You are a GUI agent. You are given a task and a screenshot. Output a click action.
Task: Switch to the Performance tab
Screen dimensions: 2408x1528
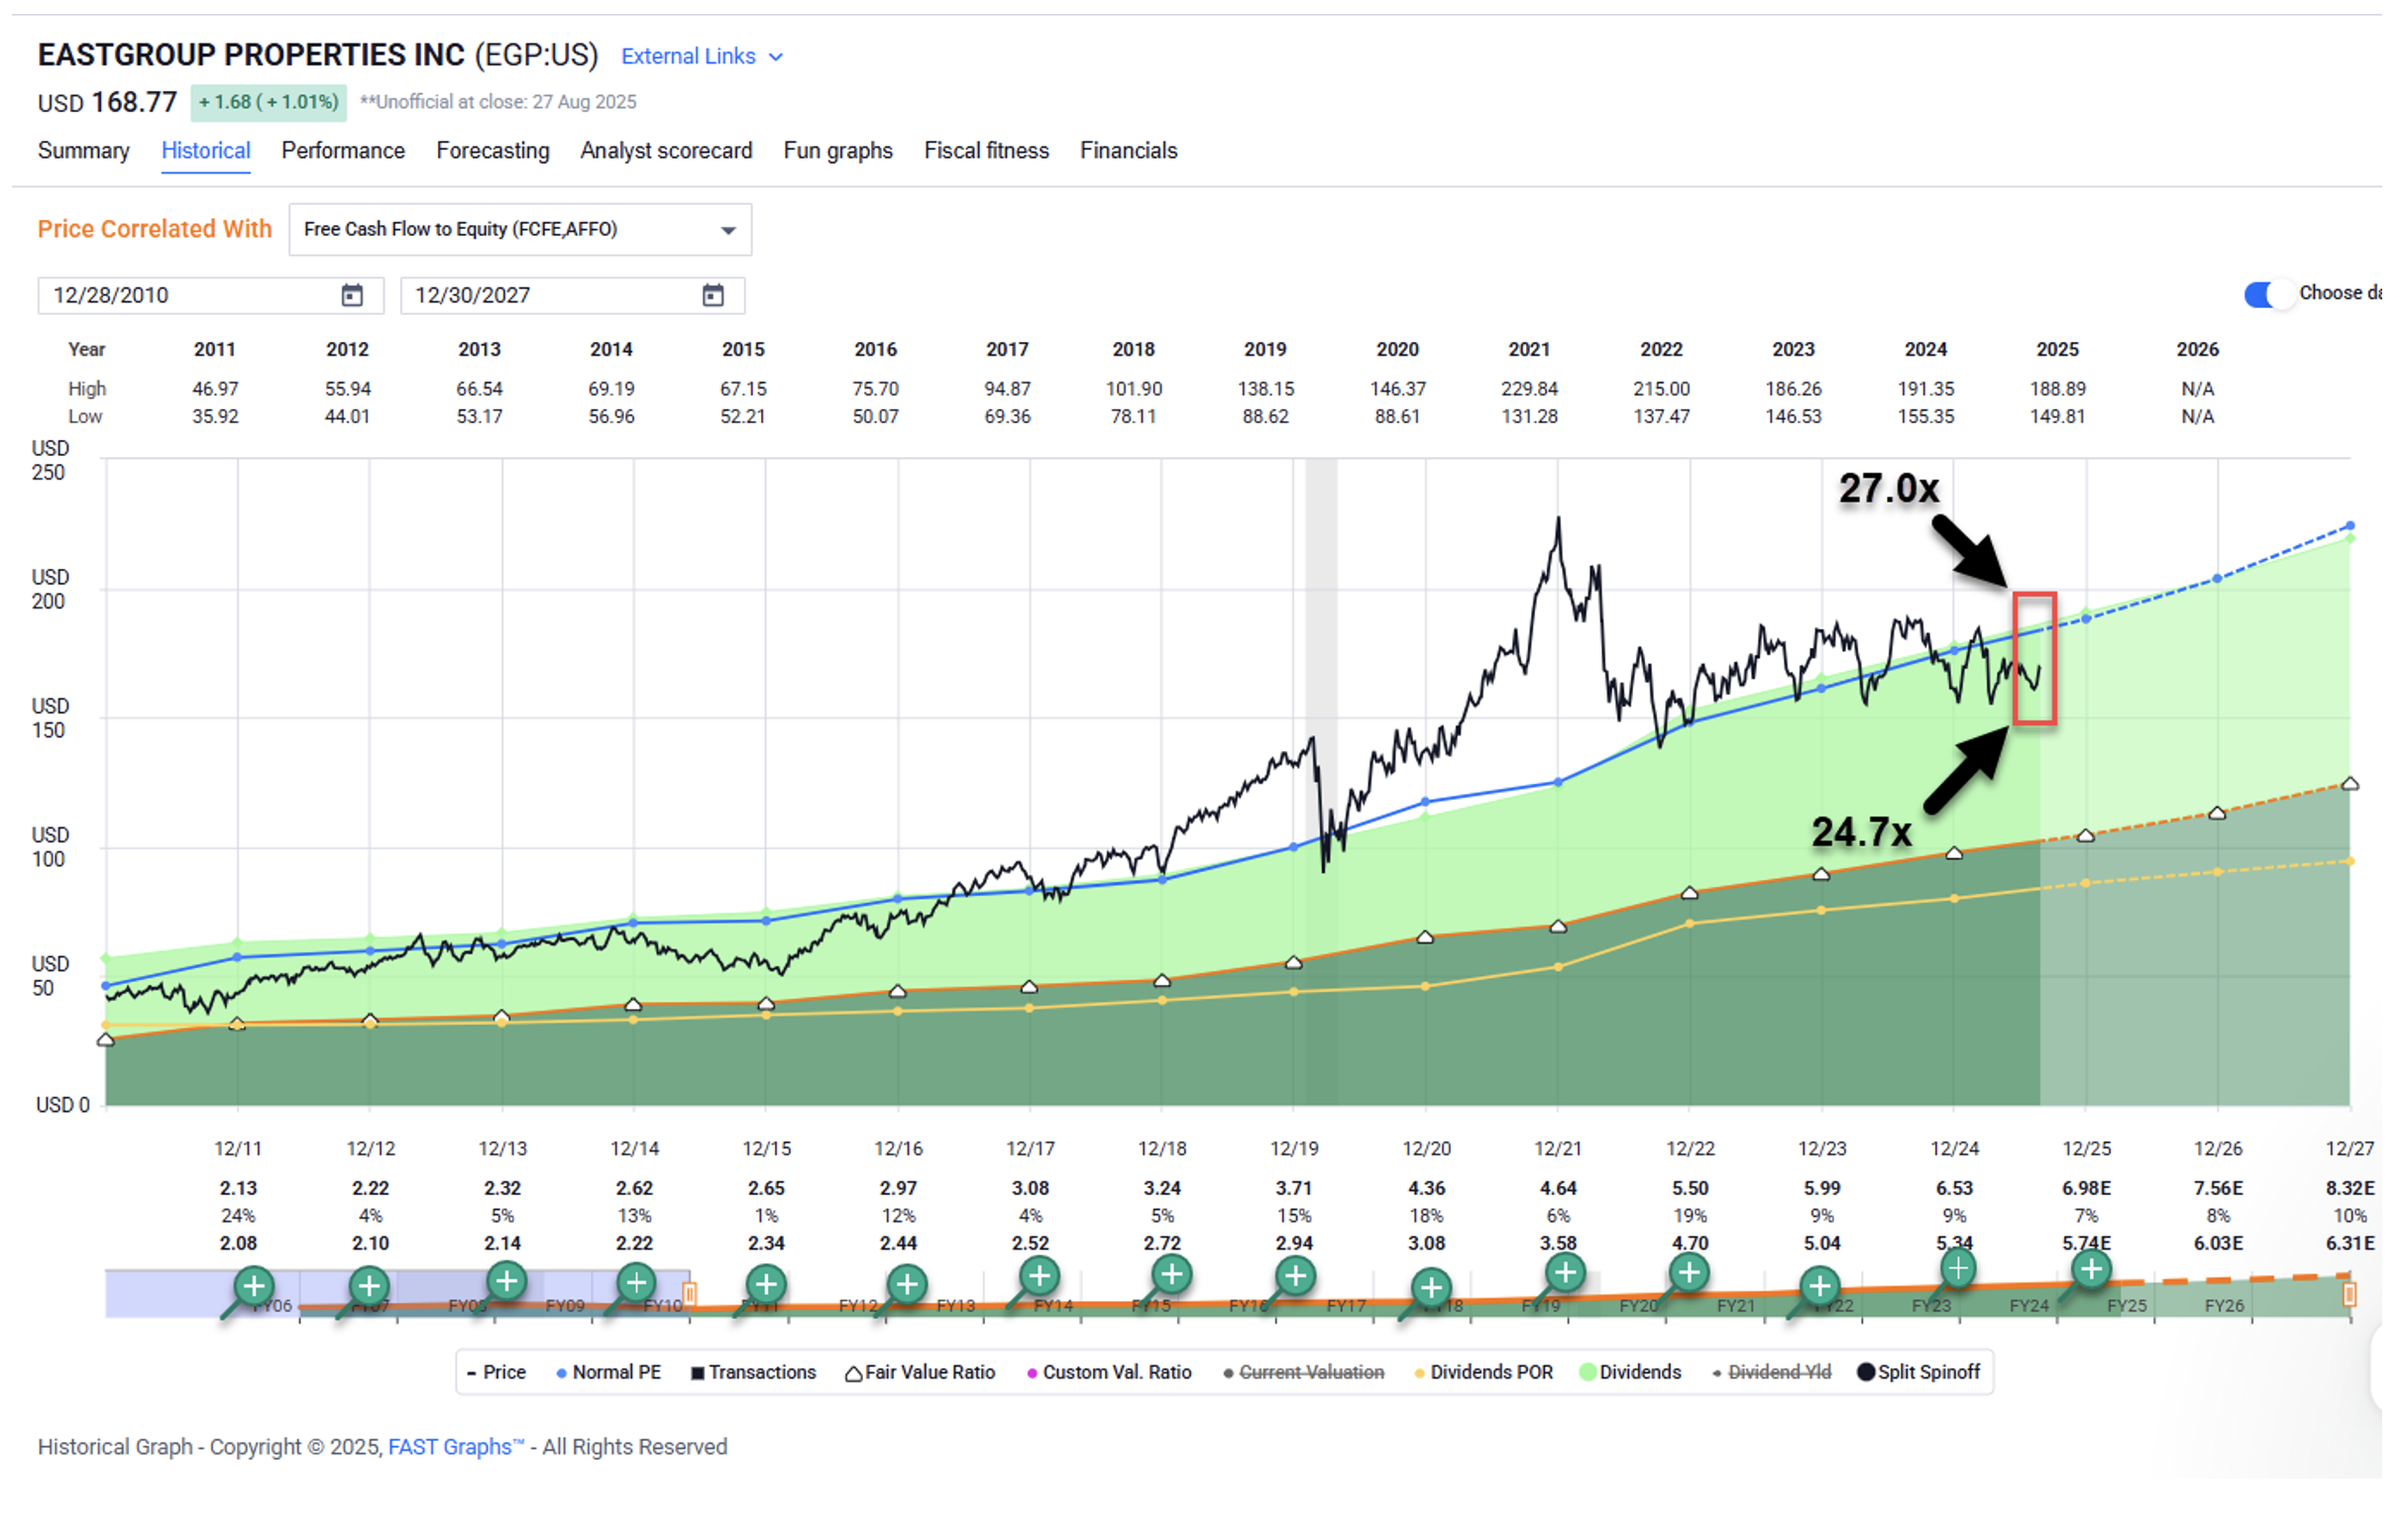[343, 151]
